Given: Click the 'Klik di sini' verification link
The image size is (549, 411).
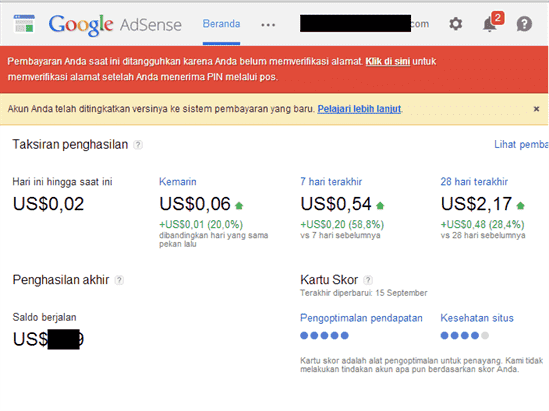Looking at the screenshot, I should (x=388, y=62).
